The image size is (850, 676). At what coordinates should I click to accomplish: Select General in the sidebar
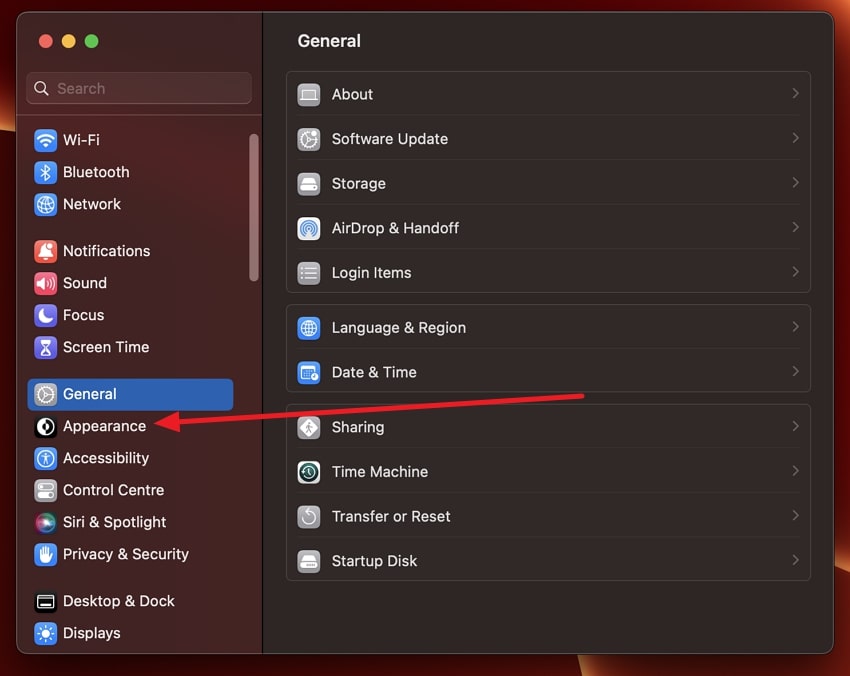coord(90,394)
